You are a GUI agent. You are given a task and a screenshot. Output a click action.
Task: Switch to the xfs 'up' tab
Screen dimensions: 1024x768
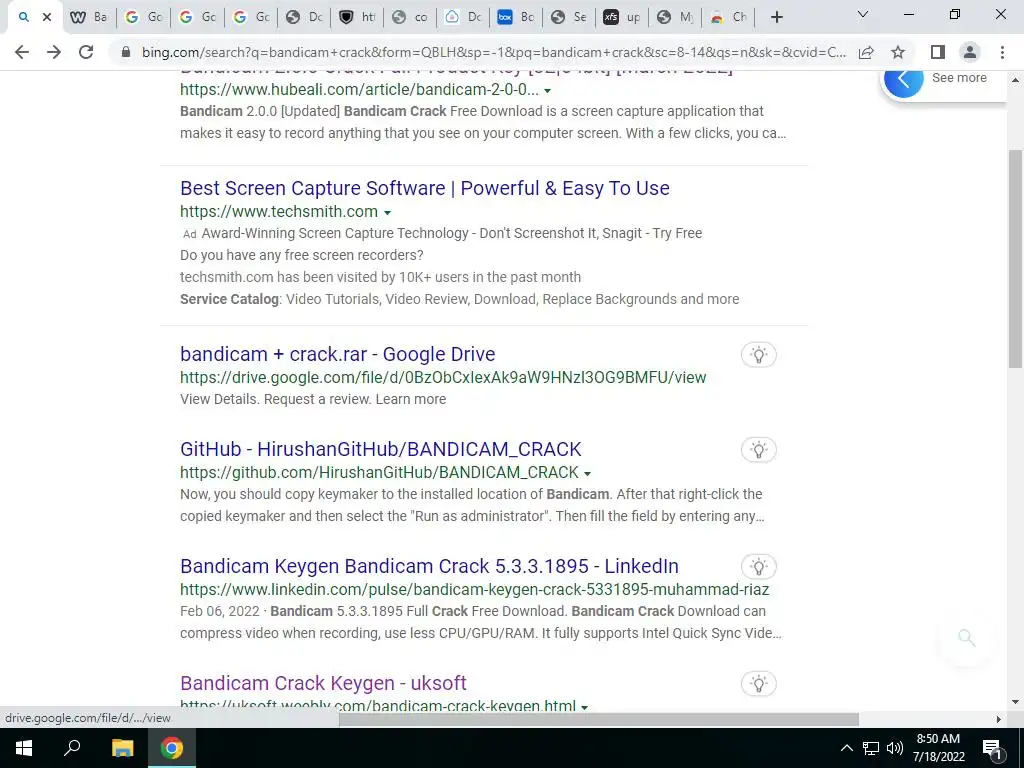(x=622, y=18)
